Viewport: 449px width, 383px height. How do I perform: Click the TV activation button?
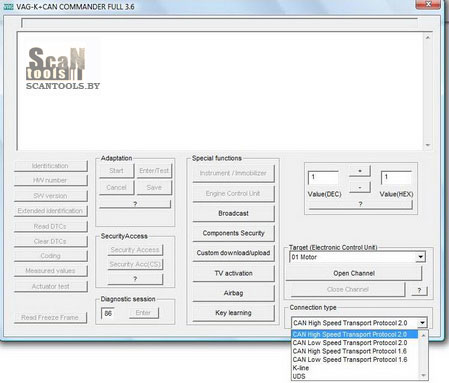(233, 273)
